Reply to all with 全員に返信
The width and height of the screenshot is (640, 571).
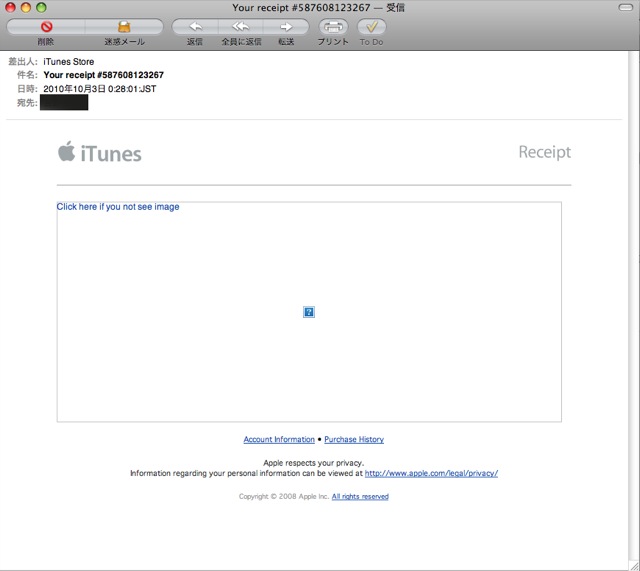point(241,27)
